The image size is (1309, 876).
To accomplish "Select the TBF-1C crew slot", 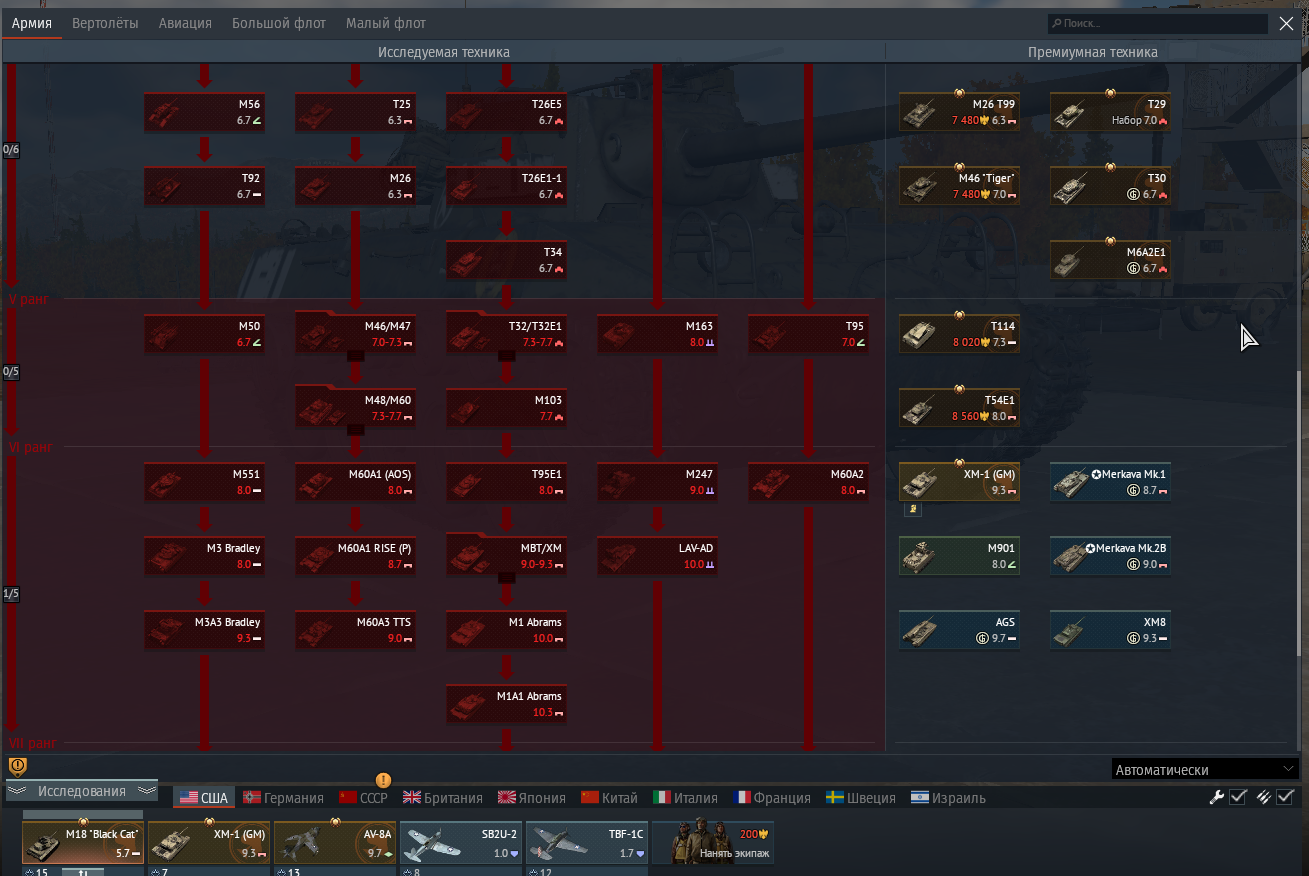I will click(587, 843).
